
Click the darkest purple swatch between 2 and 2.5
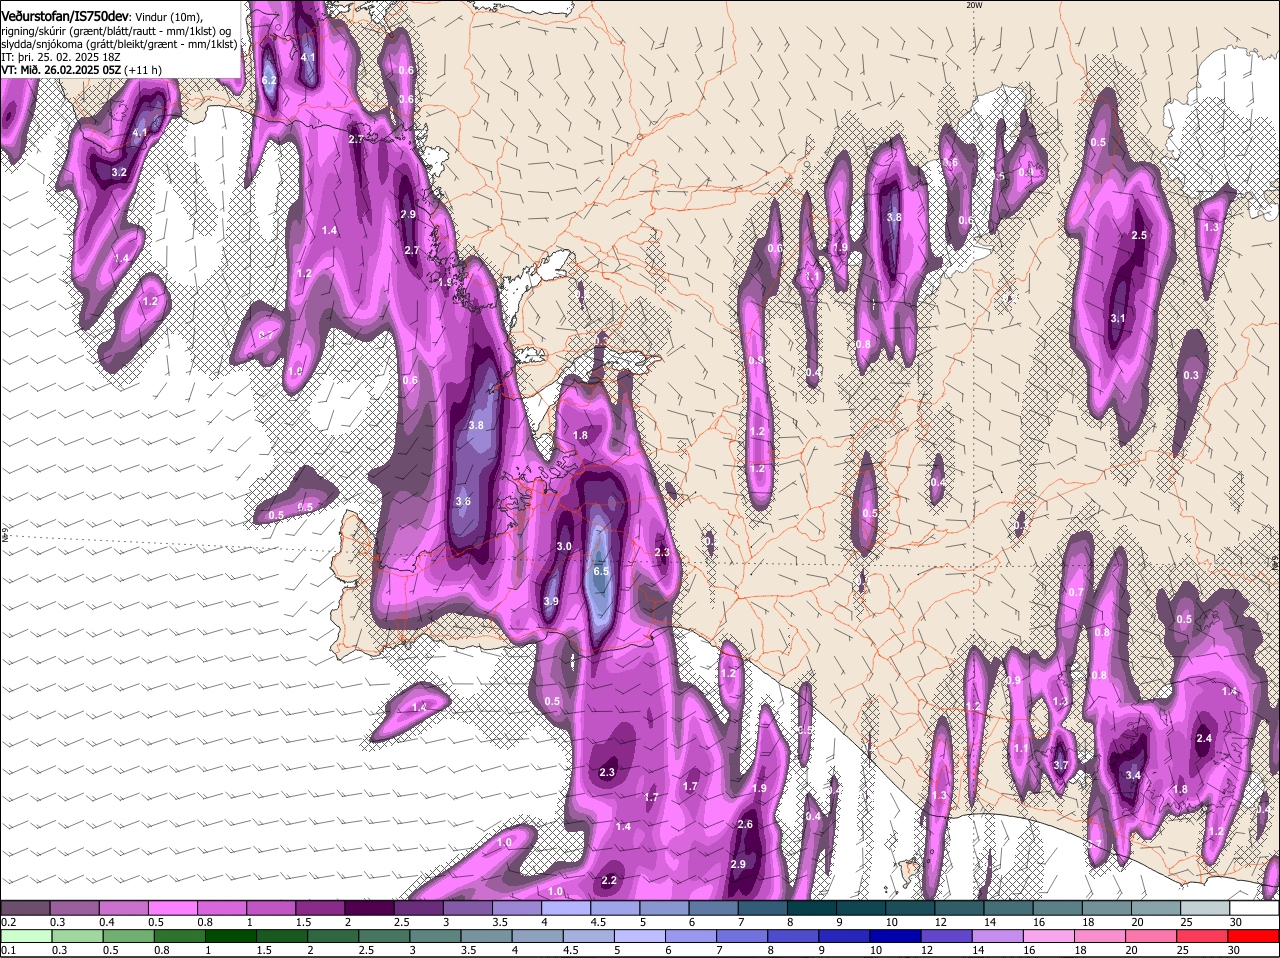[371, 908]
